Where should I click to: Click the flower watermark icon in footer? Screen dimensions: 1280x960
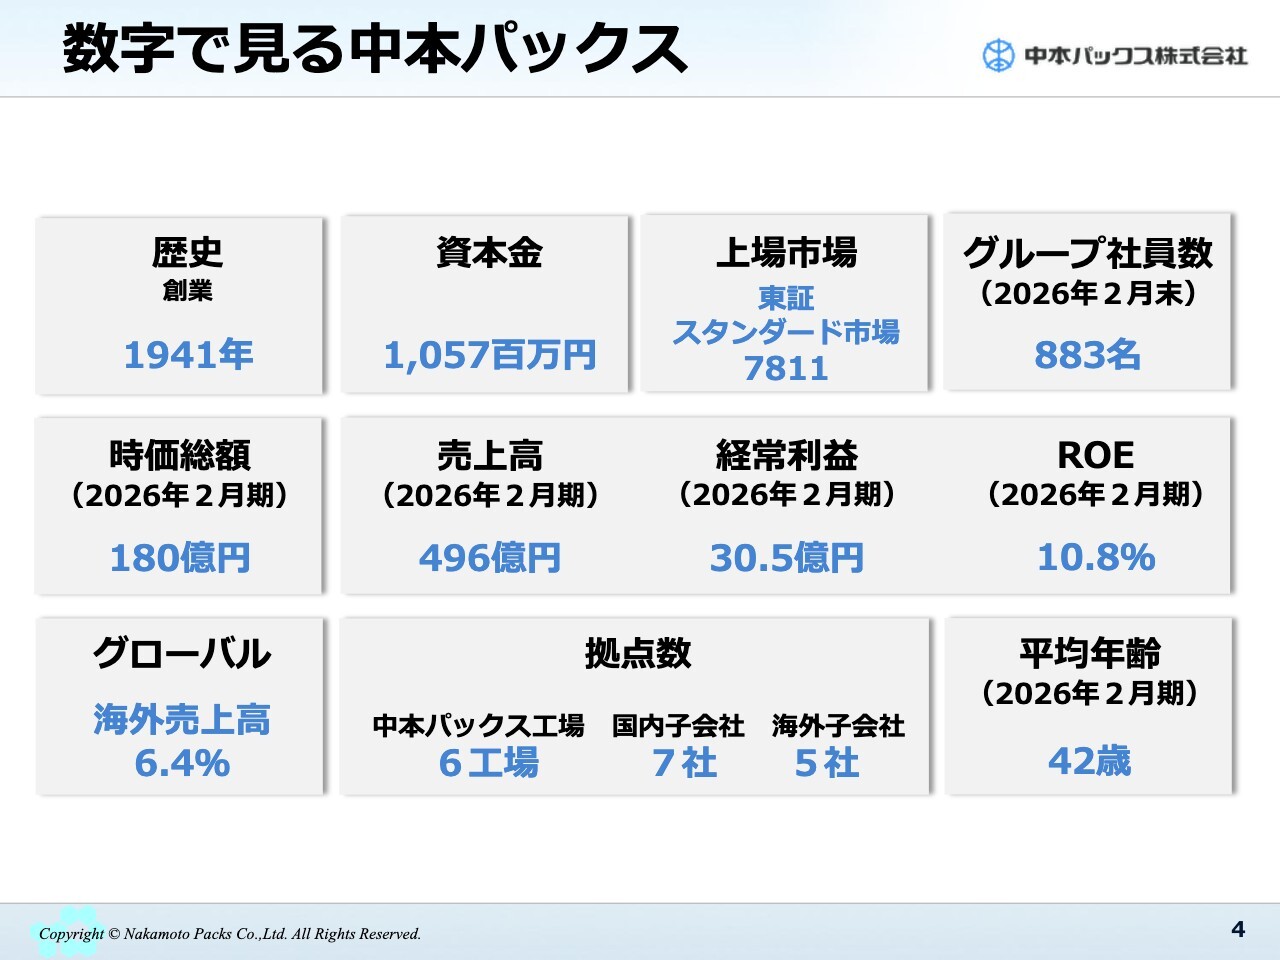click(x=68, y=930)
